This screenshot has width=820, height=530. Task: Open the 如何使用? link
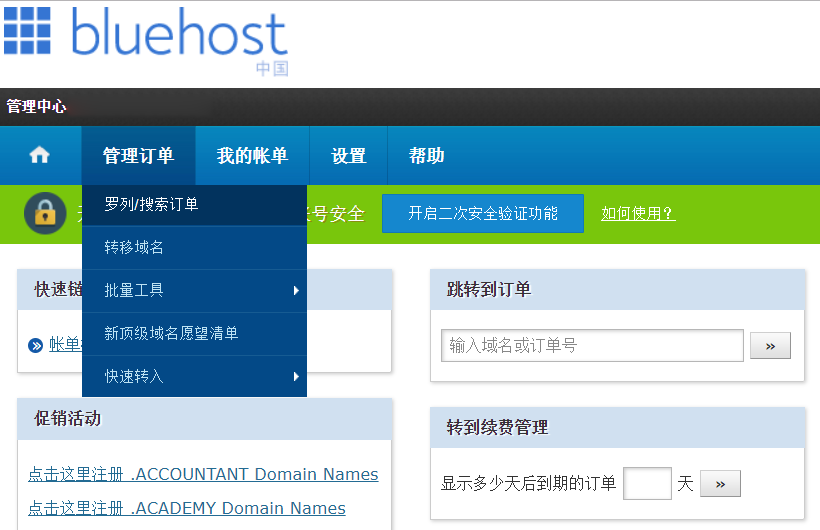click(638, 213)
